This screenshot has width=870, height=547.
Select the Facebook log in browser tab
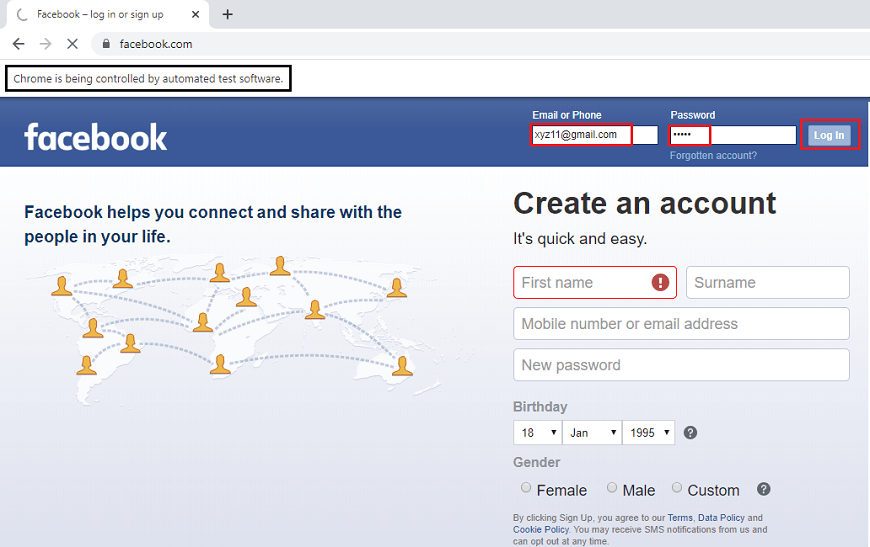pyautogui.click(x=100, y=14)
